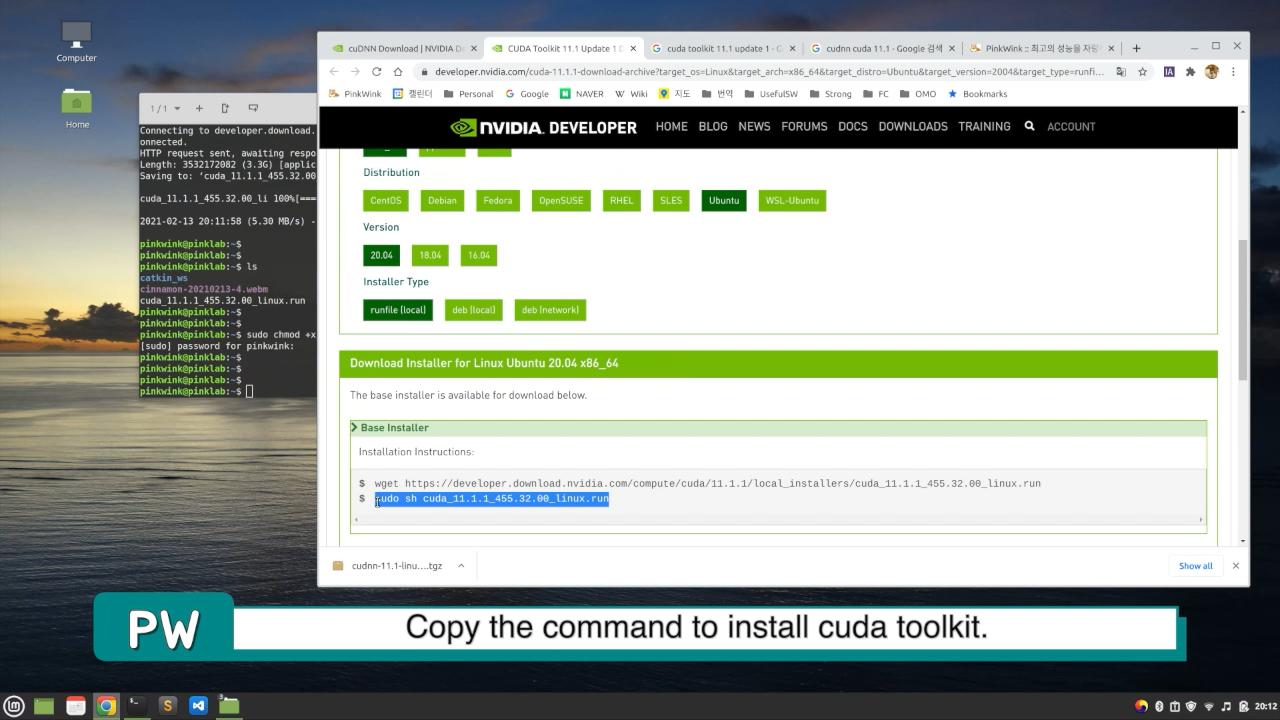Image resolution: width=1280 pixels, height=720 pixels.
Task: Choose deb (local) installer type
Action: (474, 310)
